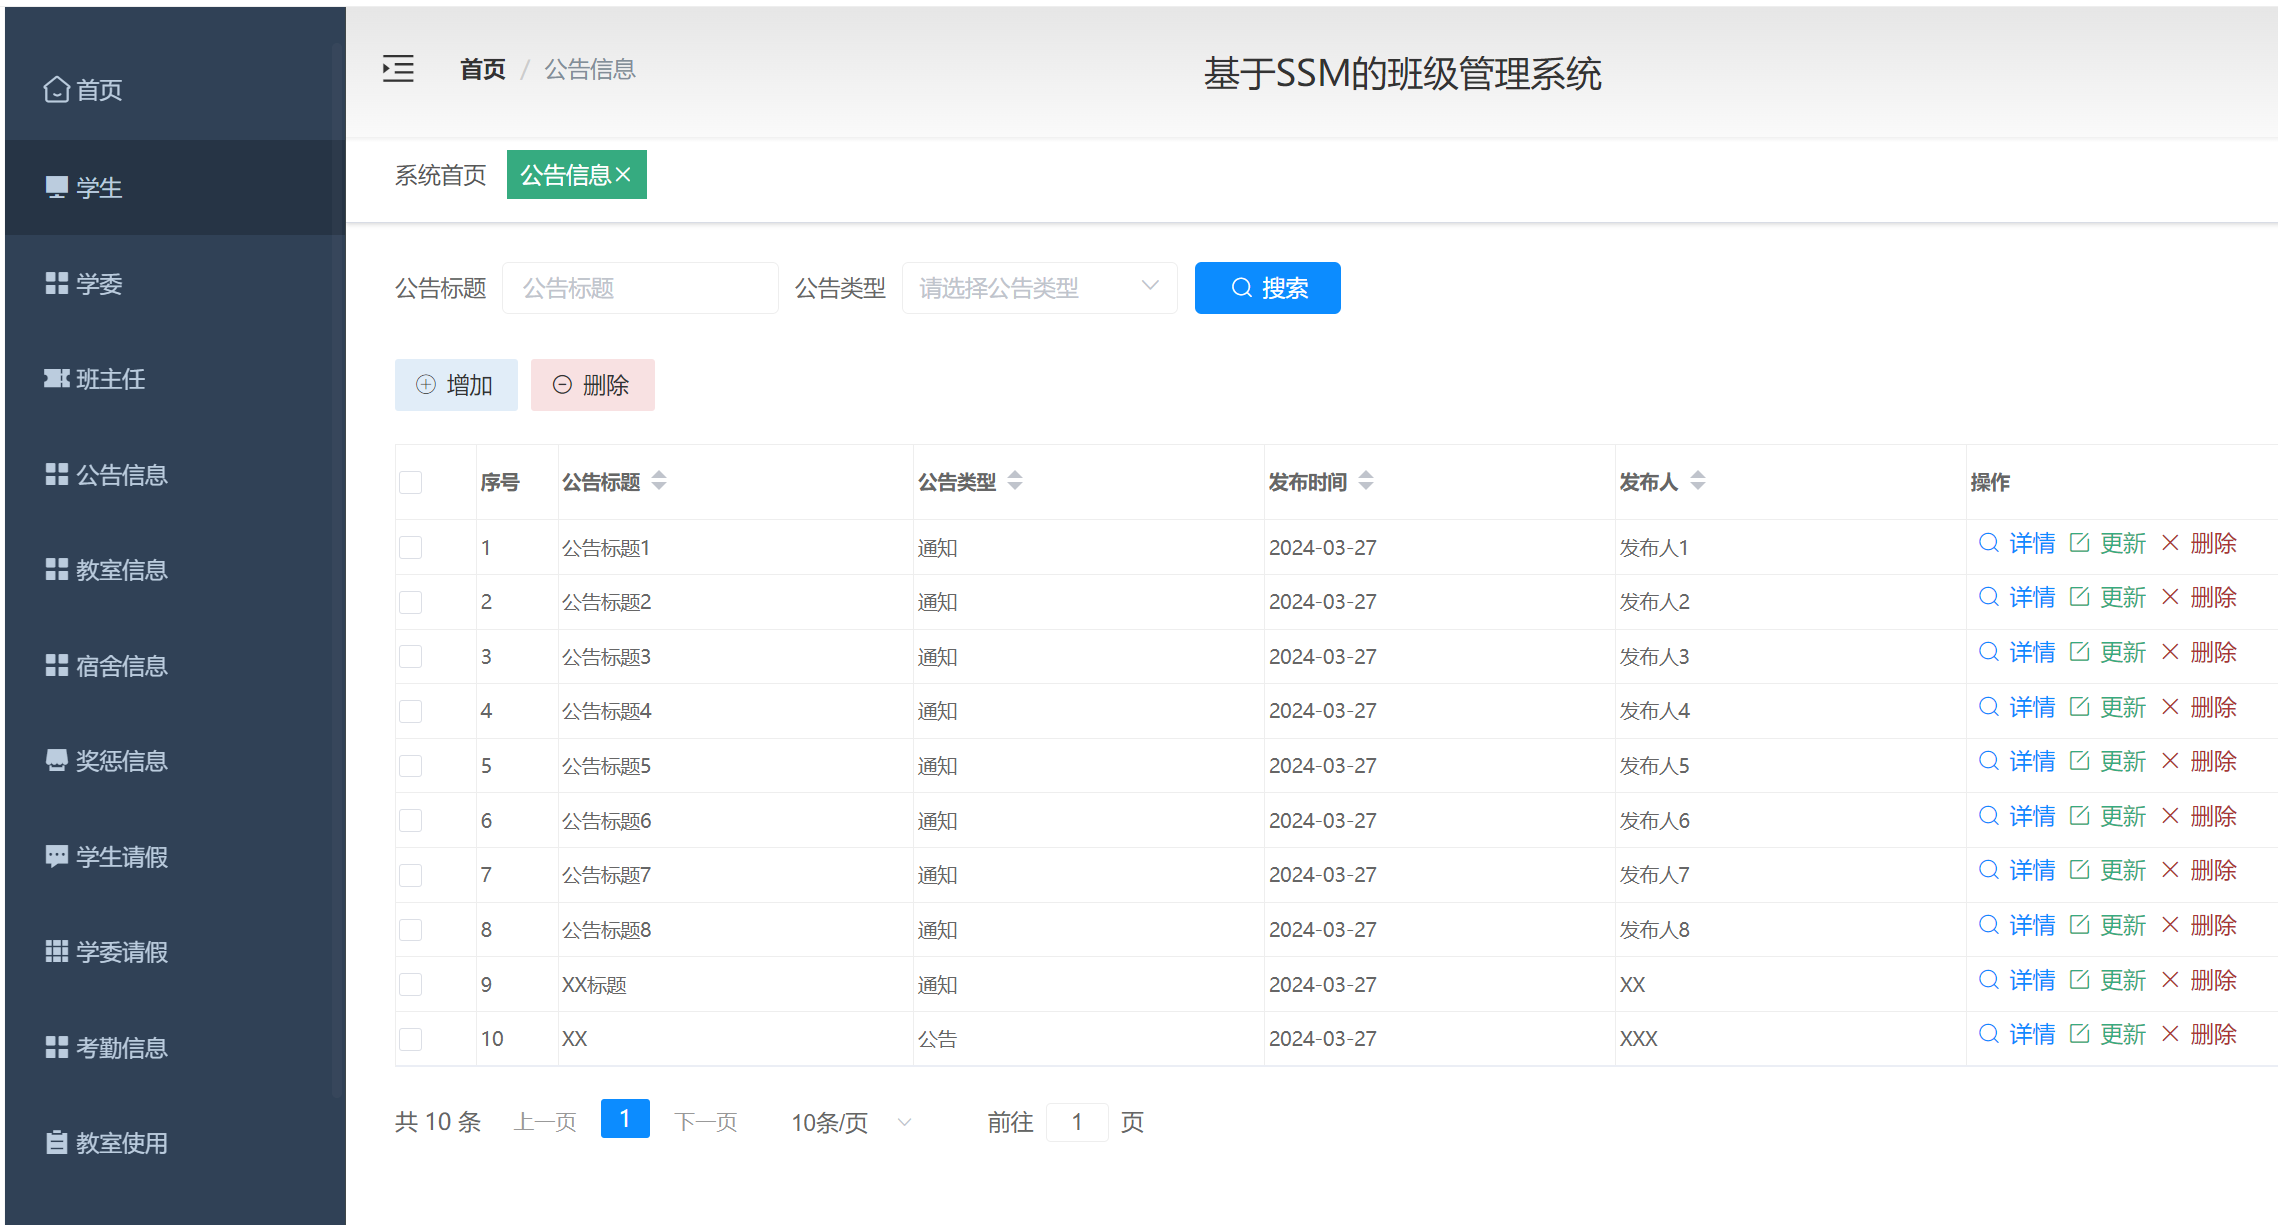Image resolution: width=2278 pixels, height=1225 pixels.
Task: Go to next page with 下一页
Action: click(705, 1121)
